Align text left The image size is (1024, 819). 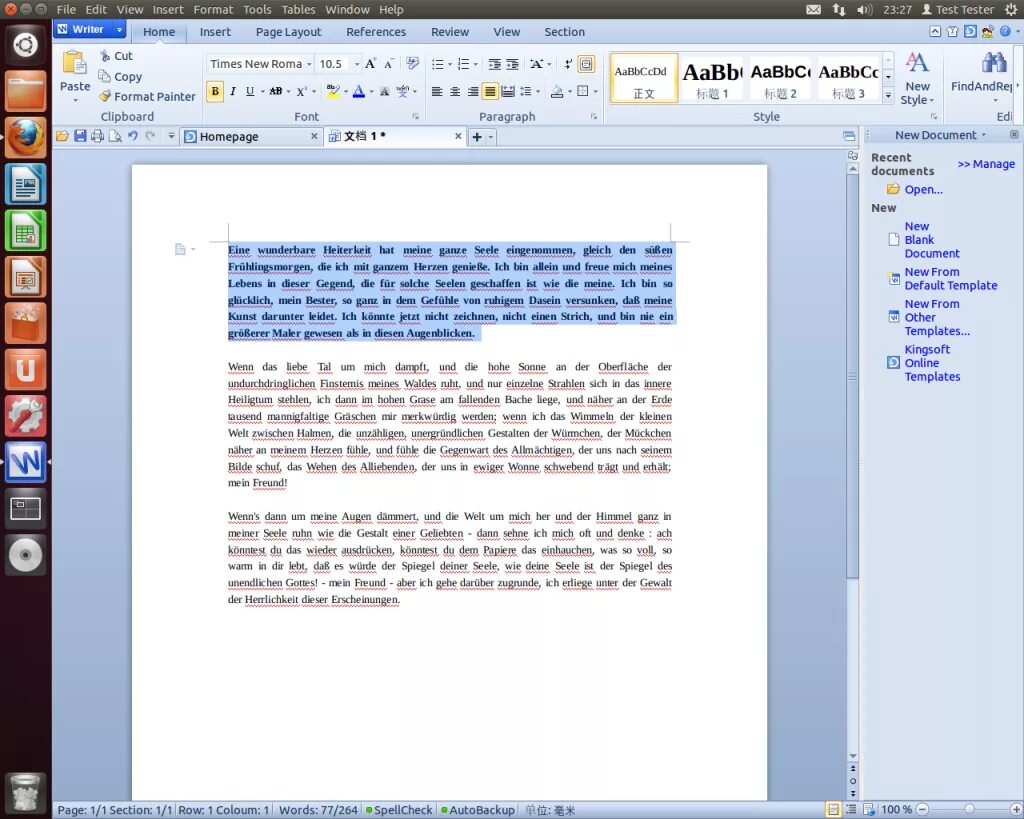click(x=437, y=91)
